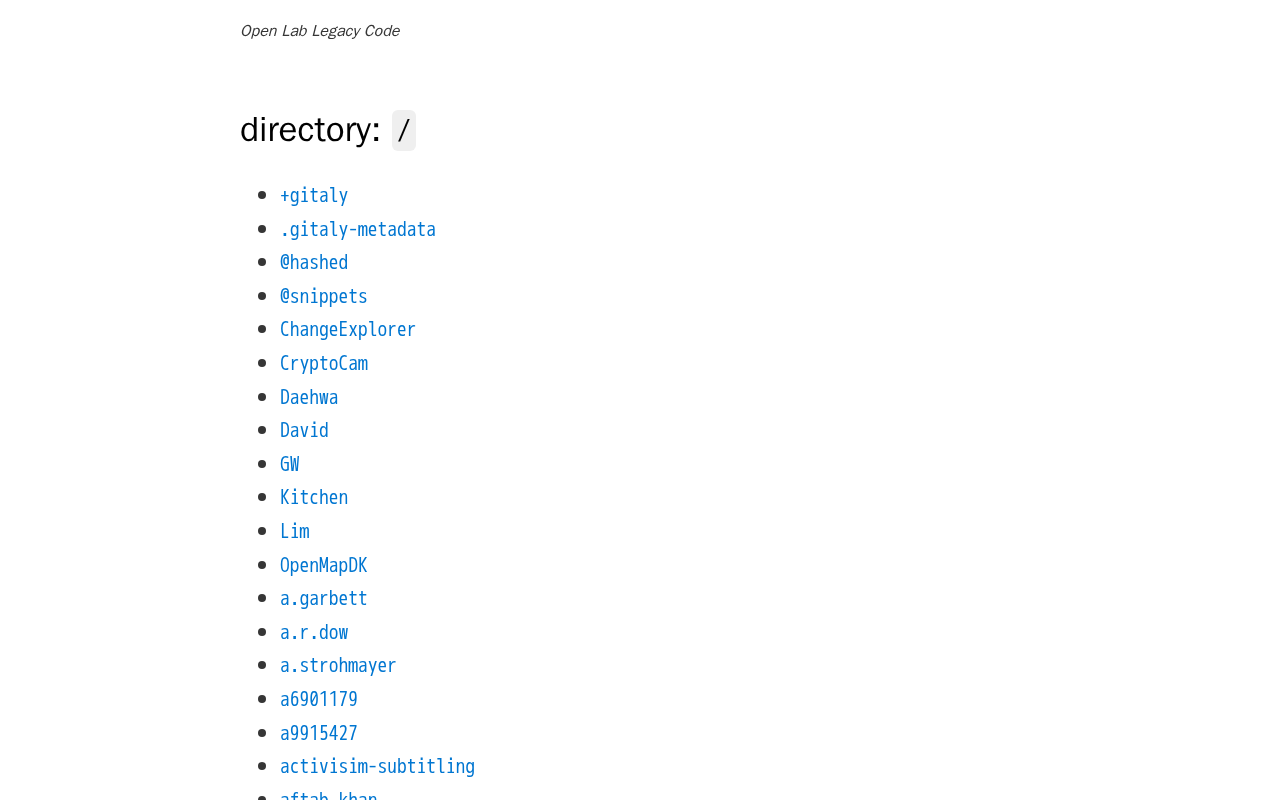Open the @snippets directory
Viewport: 1280px width, 800px height.
(x=324, y=297)
